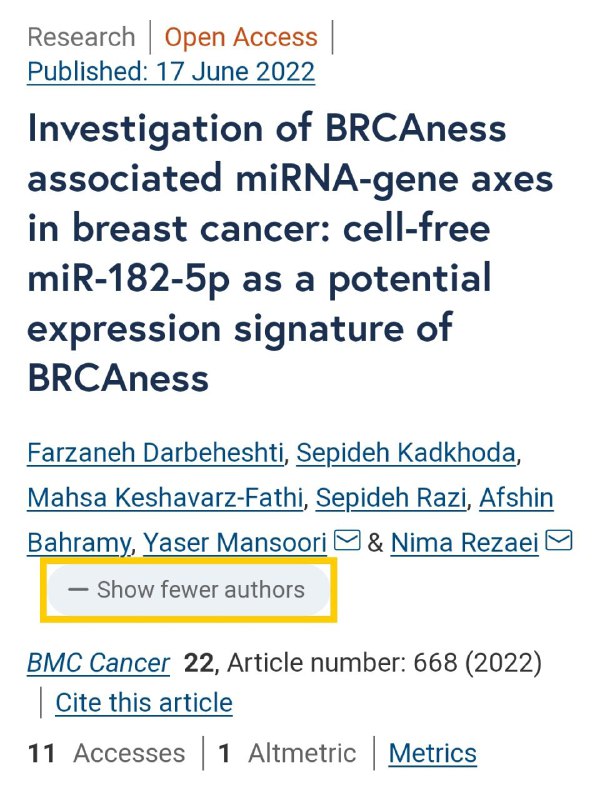Click the Research article type label
Screen dimensions: 600x800
(x=82, y=37)
